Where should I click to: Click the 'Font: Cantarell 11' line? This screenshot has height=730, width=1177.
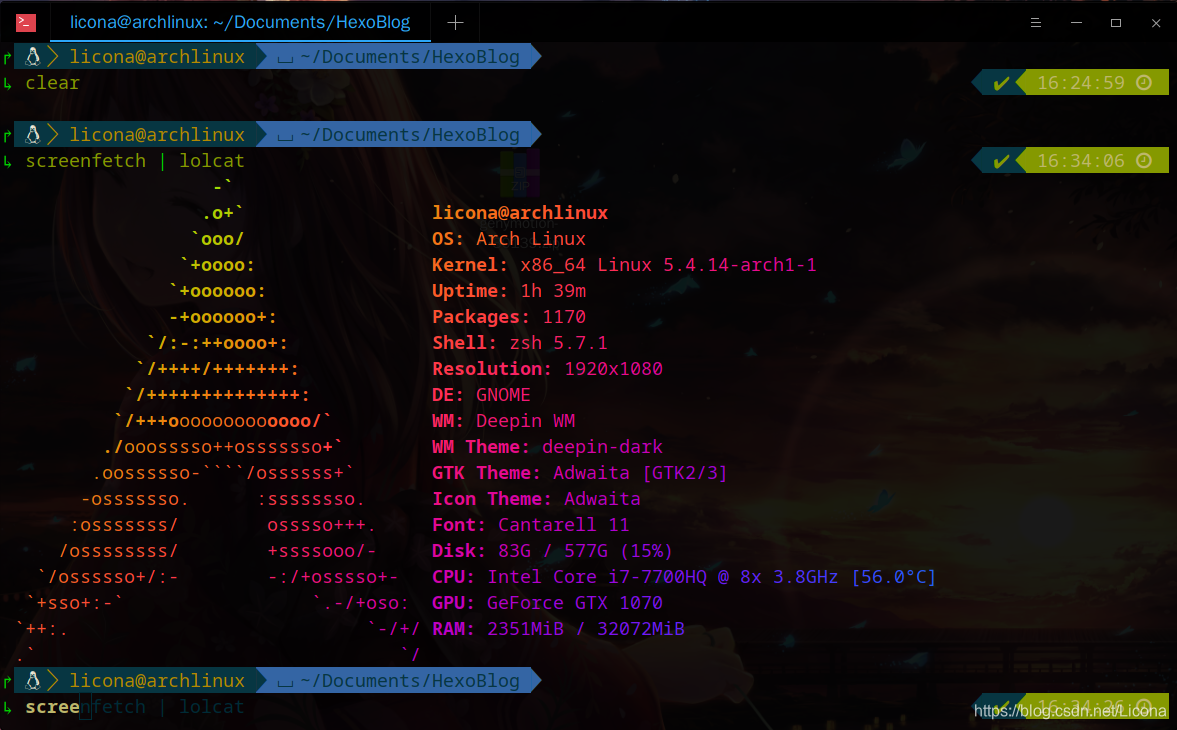[531, 525]
